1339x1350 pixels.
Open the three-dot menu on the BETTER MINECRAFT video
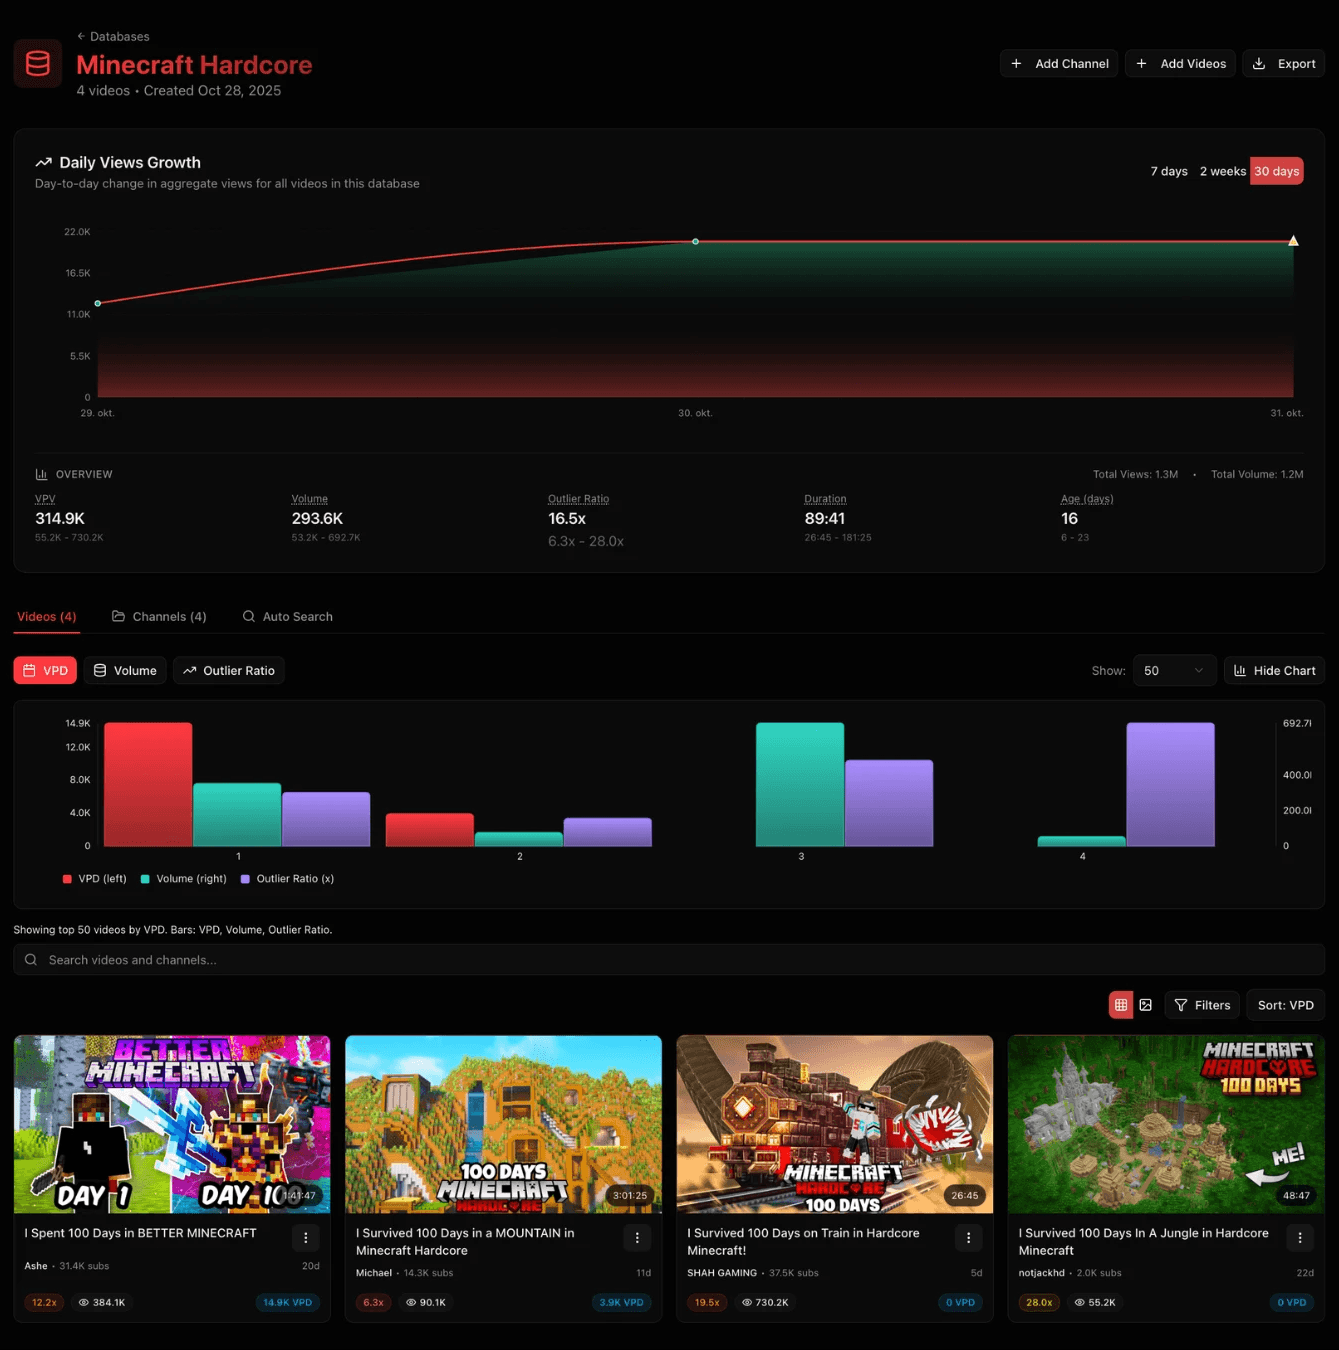click(306, 1237)
